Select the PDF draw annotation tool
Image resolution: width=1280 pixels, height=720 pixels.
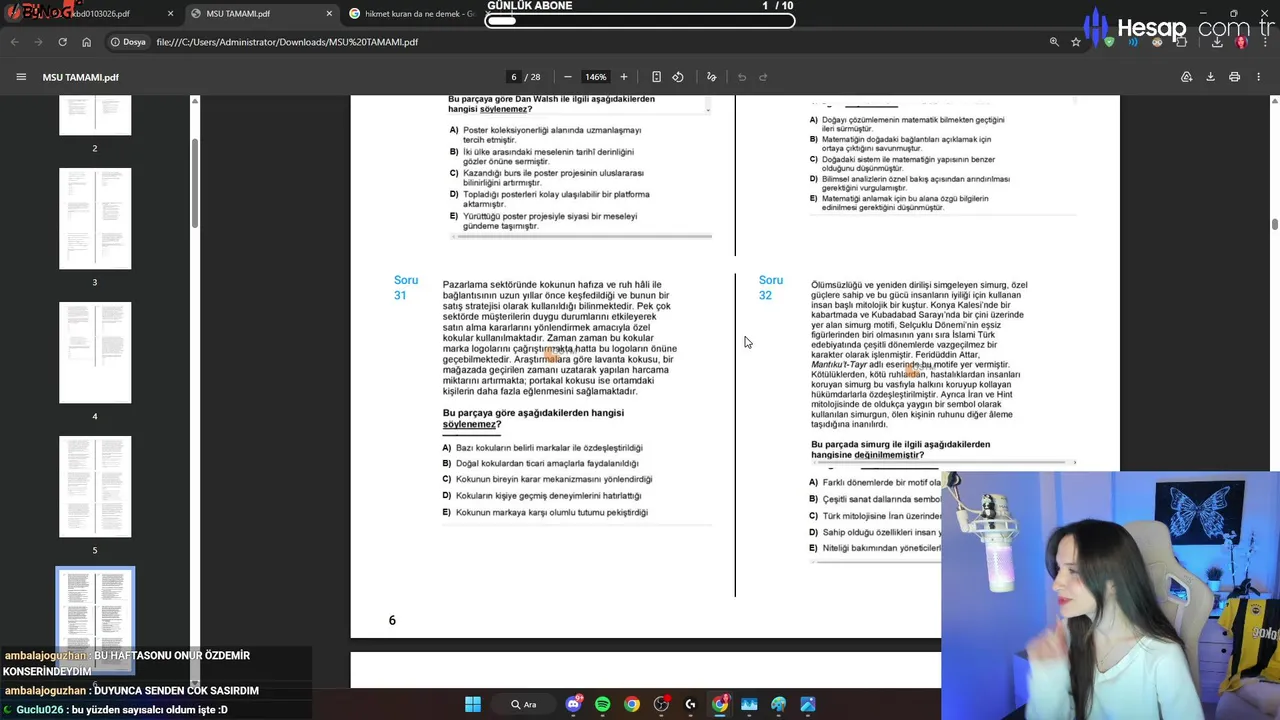click(712, 77)
